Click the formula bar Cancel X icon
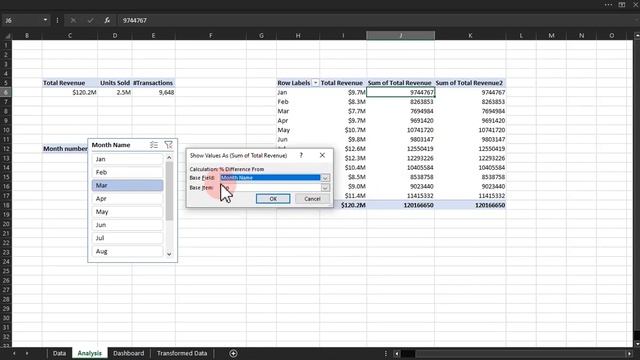640x360 pixels. pos(73,20)
